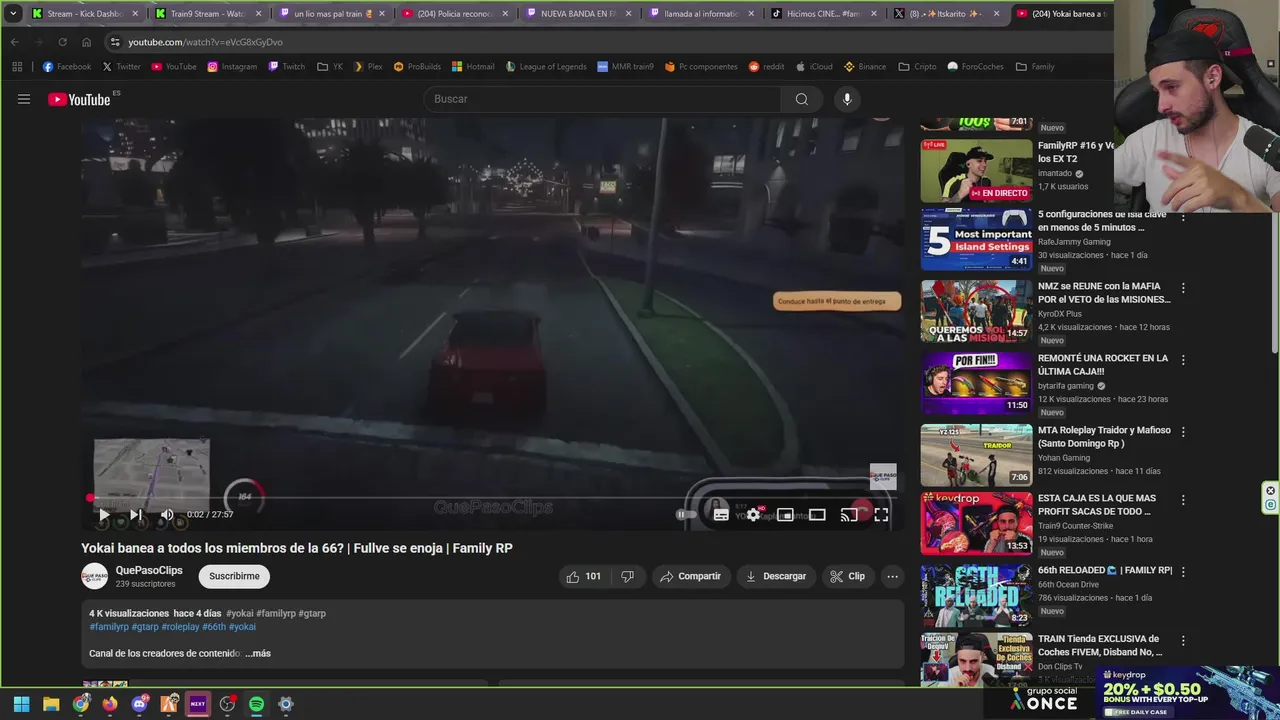Open options for 5 configuraciones de isla video
Viewport: 1280px width, 720px height.
(1183, 216)
